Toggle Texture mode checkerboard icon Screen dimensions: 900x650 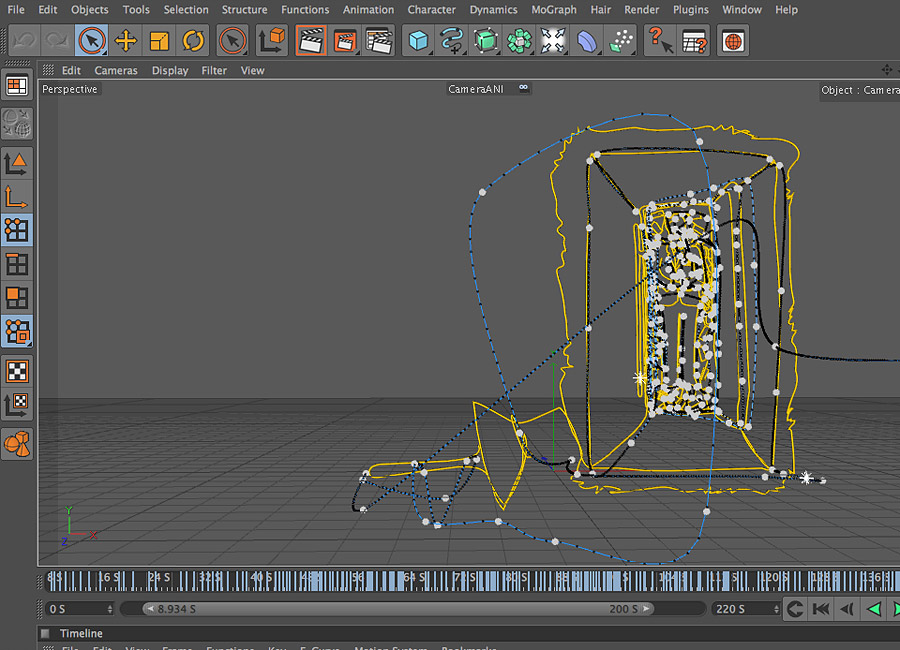17,371
